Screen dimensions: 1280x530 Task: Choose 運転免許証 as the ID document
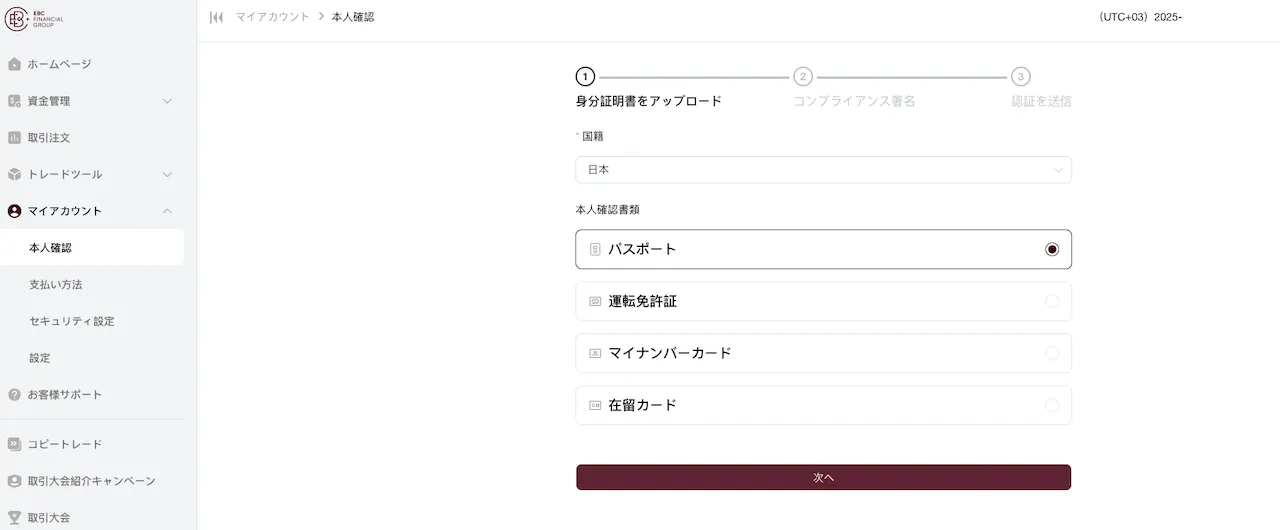(x=823, y=301)
